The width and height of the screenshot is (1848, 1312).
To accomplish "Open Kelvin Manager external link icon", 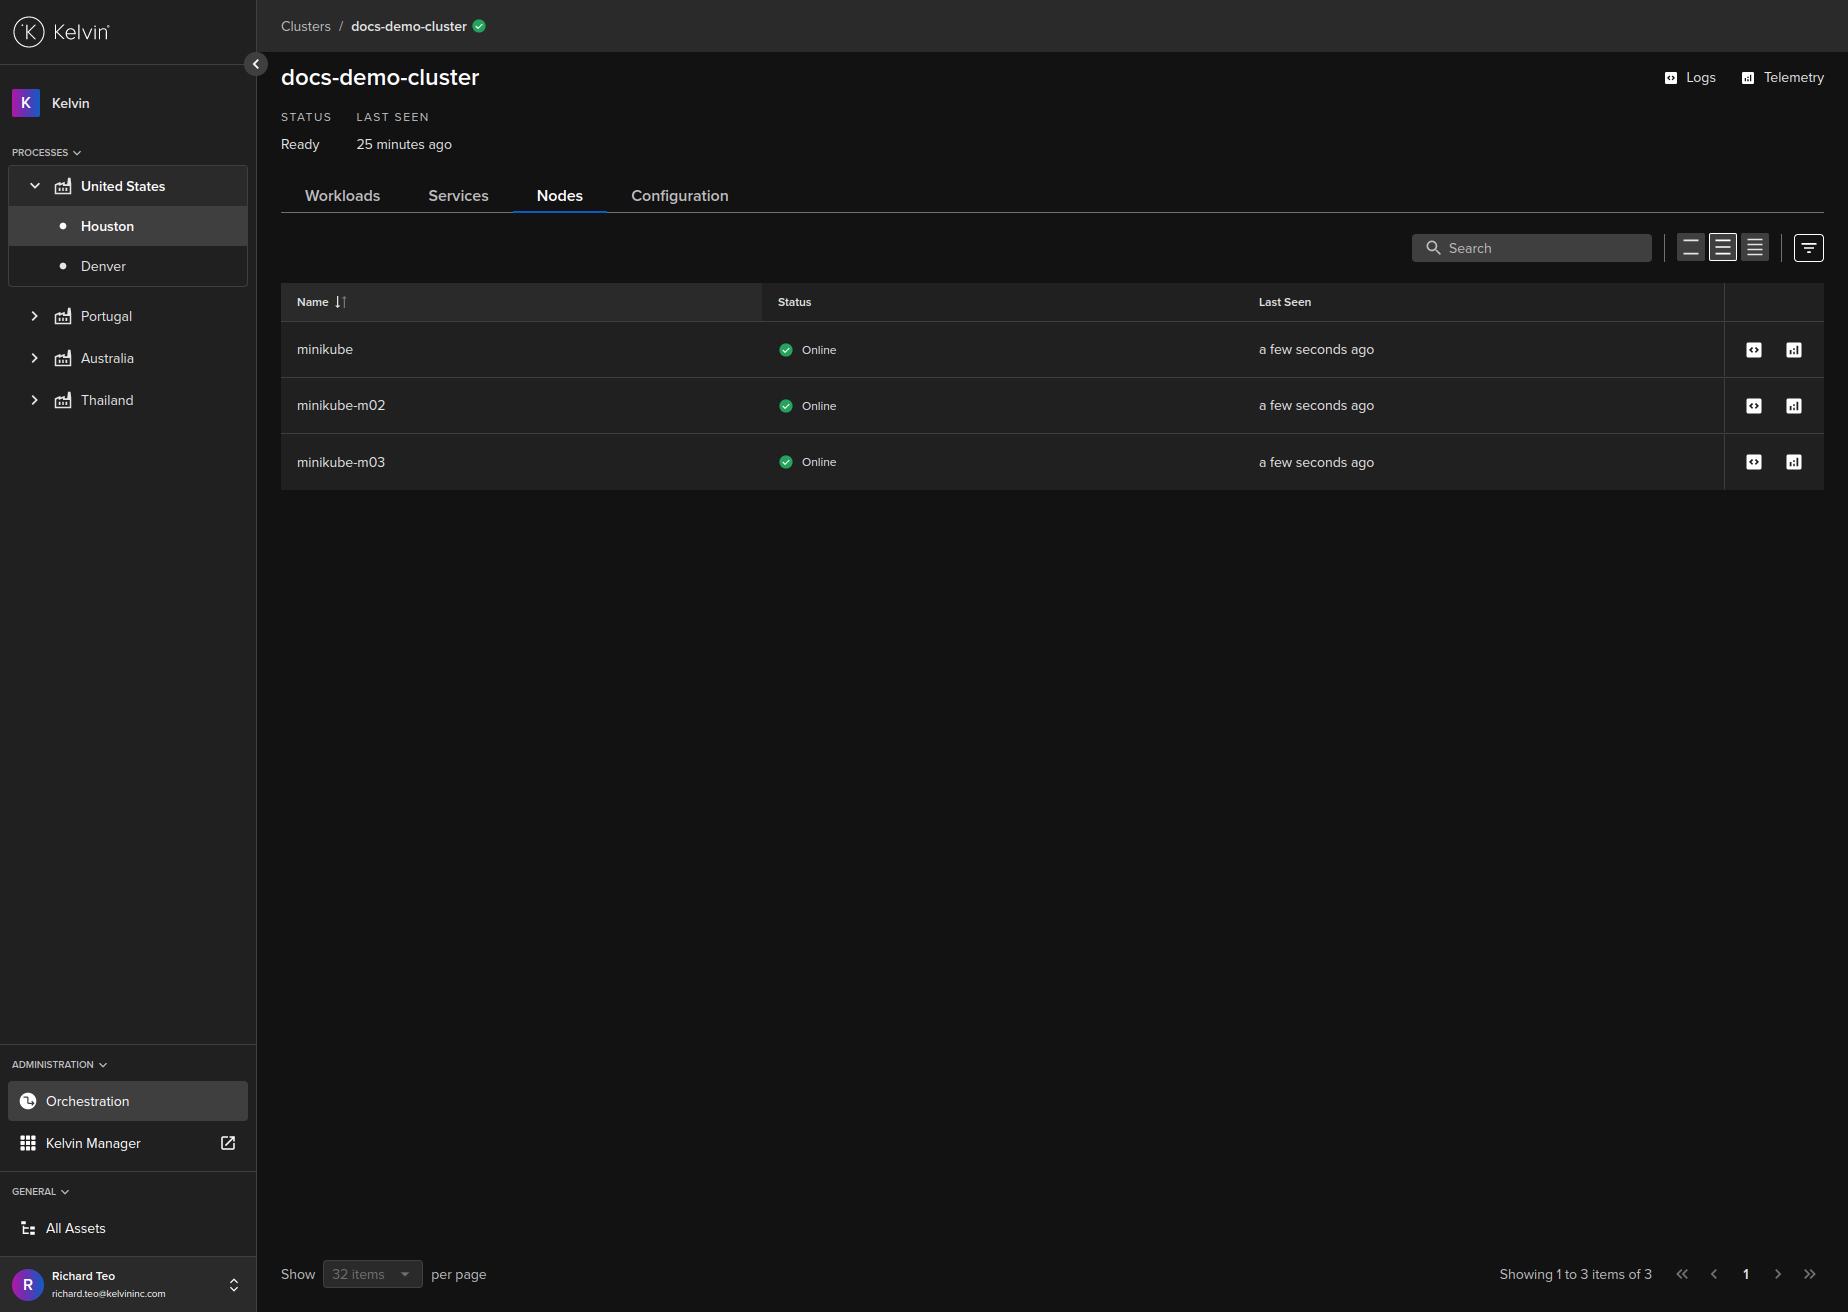I will pyautogui.click(x=228, y=1143).
